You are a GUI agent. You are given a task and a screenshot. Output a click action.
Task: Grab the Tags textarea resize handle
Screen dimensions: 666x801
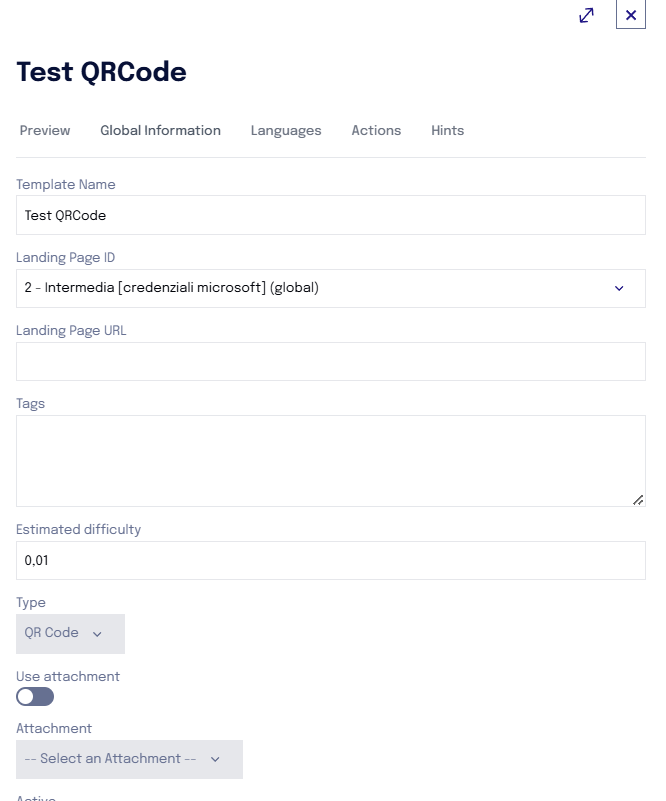638,500
